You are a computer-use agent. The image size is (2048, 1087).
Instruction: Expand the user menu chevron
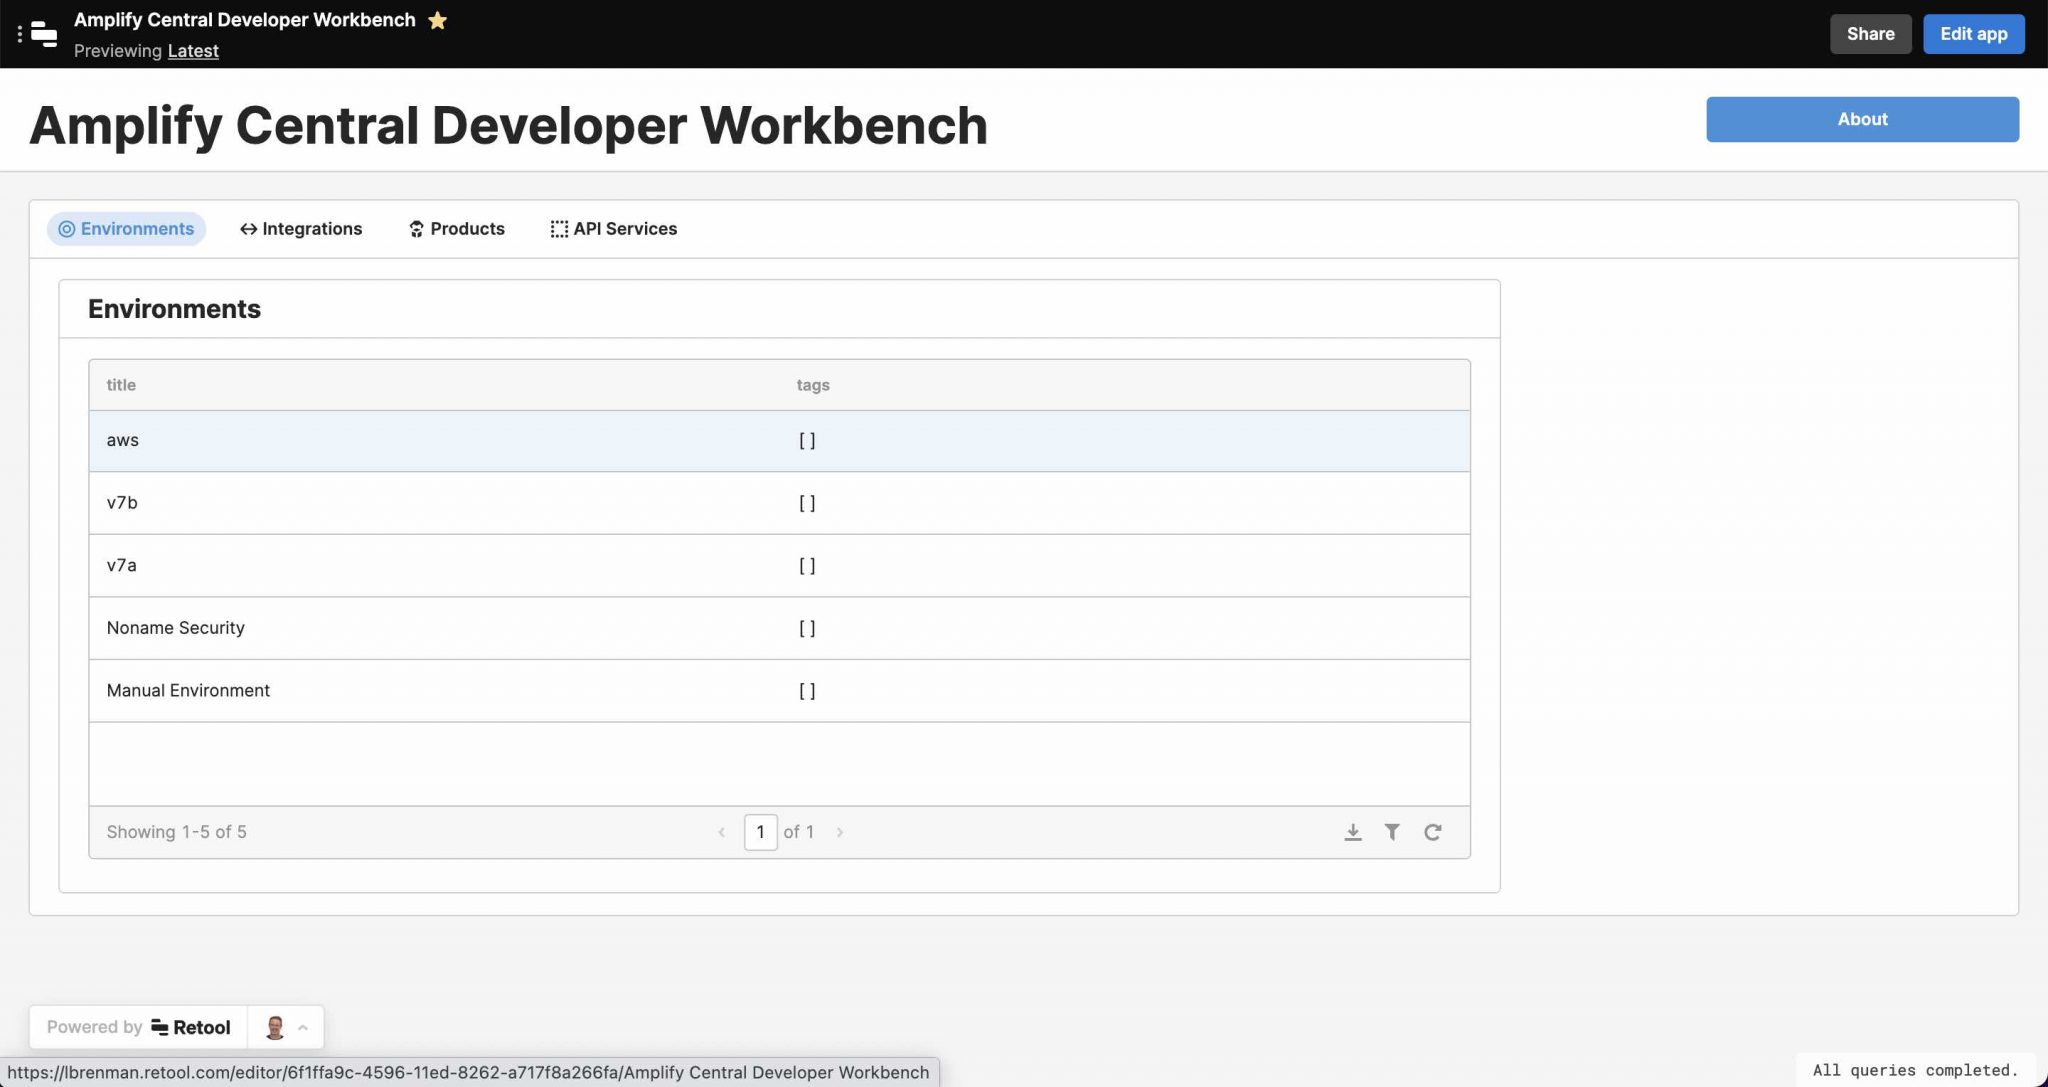(x=303, y=1027)
